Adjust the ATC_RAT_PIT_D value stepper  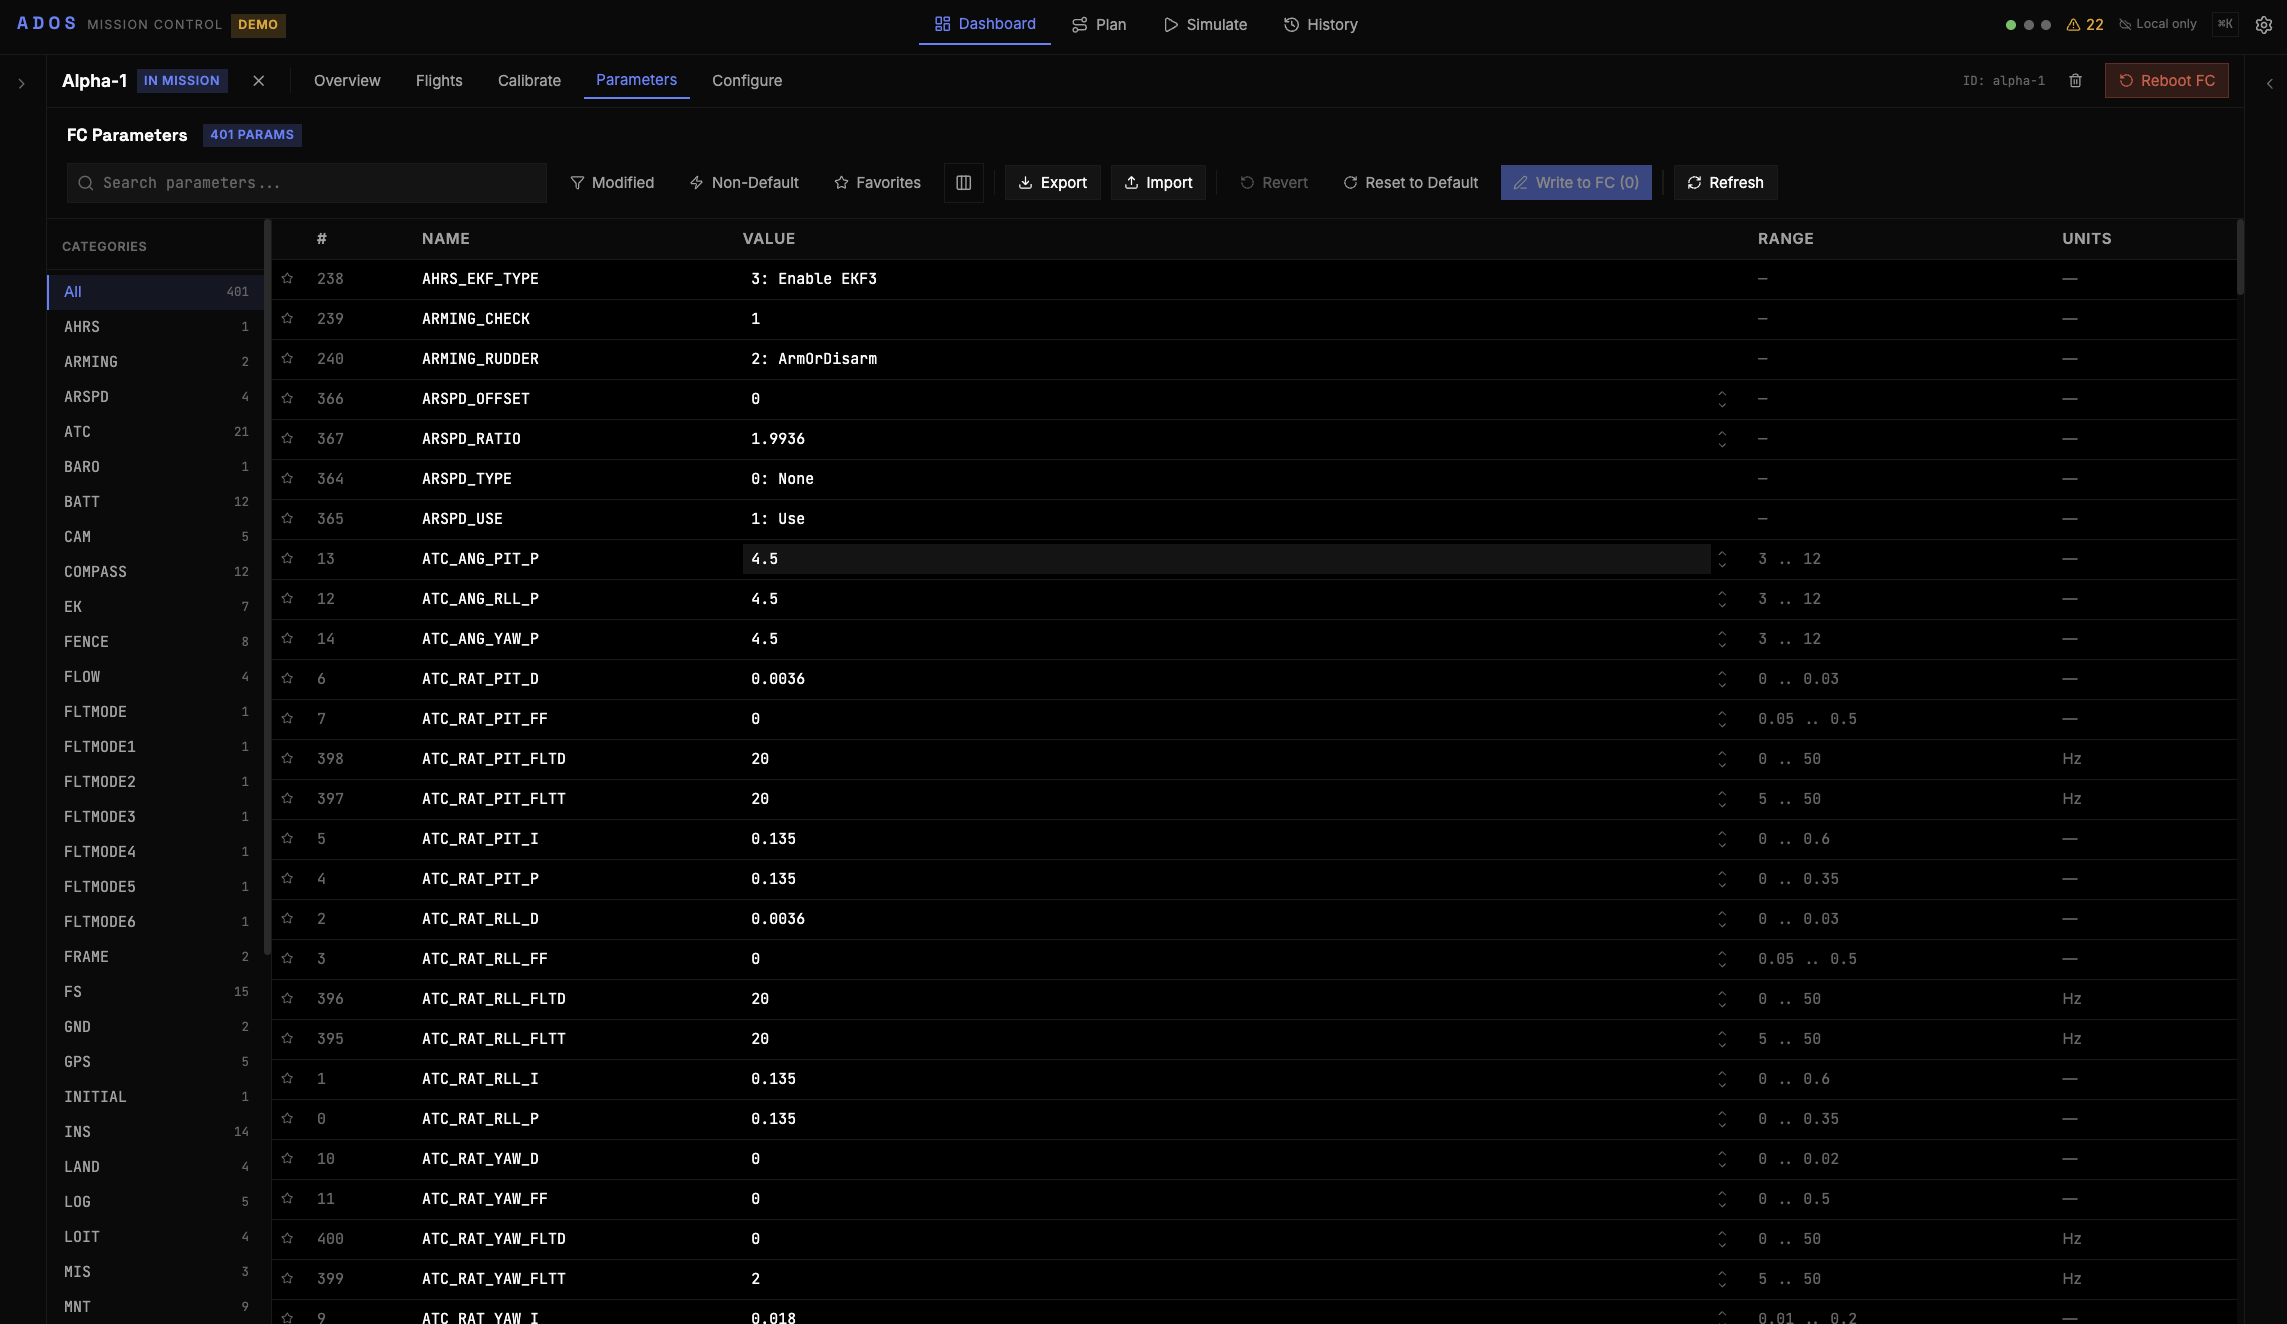tap(1721, 679)
